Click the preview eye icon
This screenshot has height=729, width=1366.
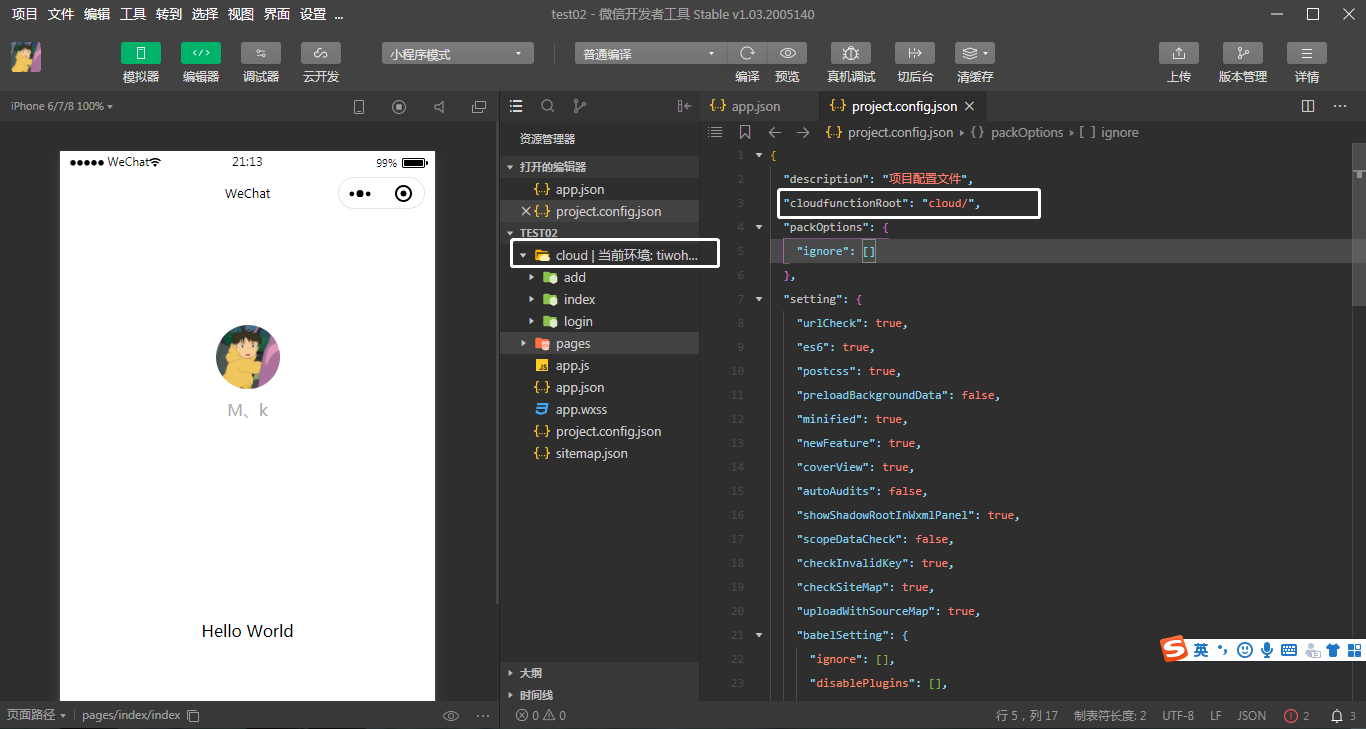coord(787,53)
